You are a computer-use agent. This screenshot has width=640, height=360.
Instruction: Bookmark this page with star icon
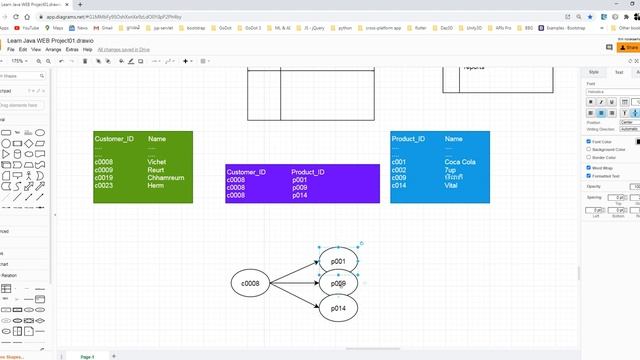(590, 17)
